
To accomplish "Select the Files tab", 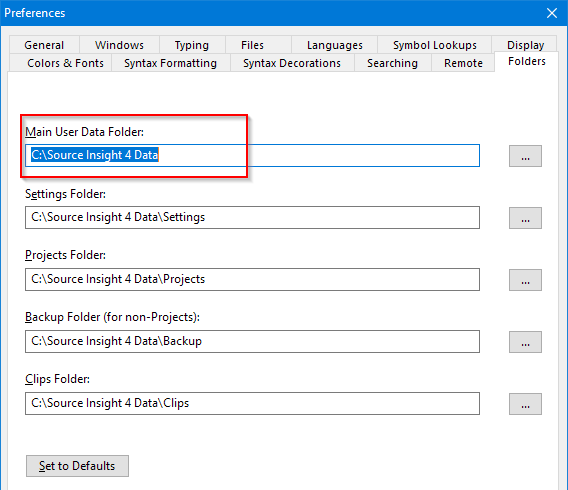I will pos(252,45).
